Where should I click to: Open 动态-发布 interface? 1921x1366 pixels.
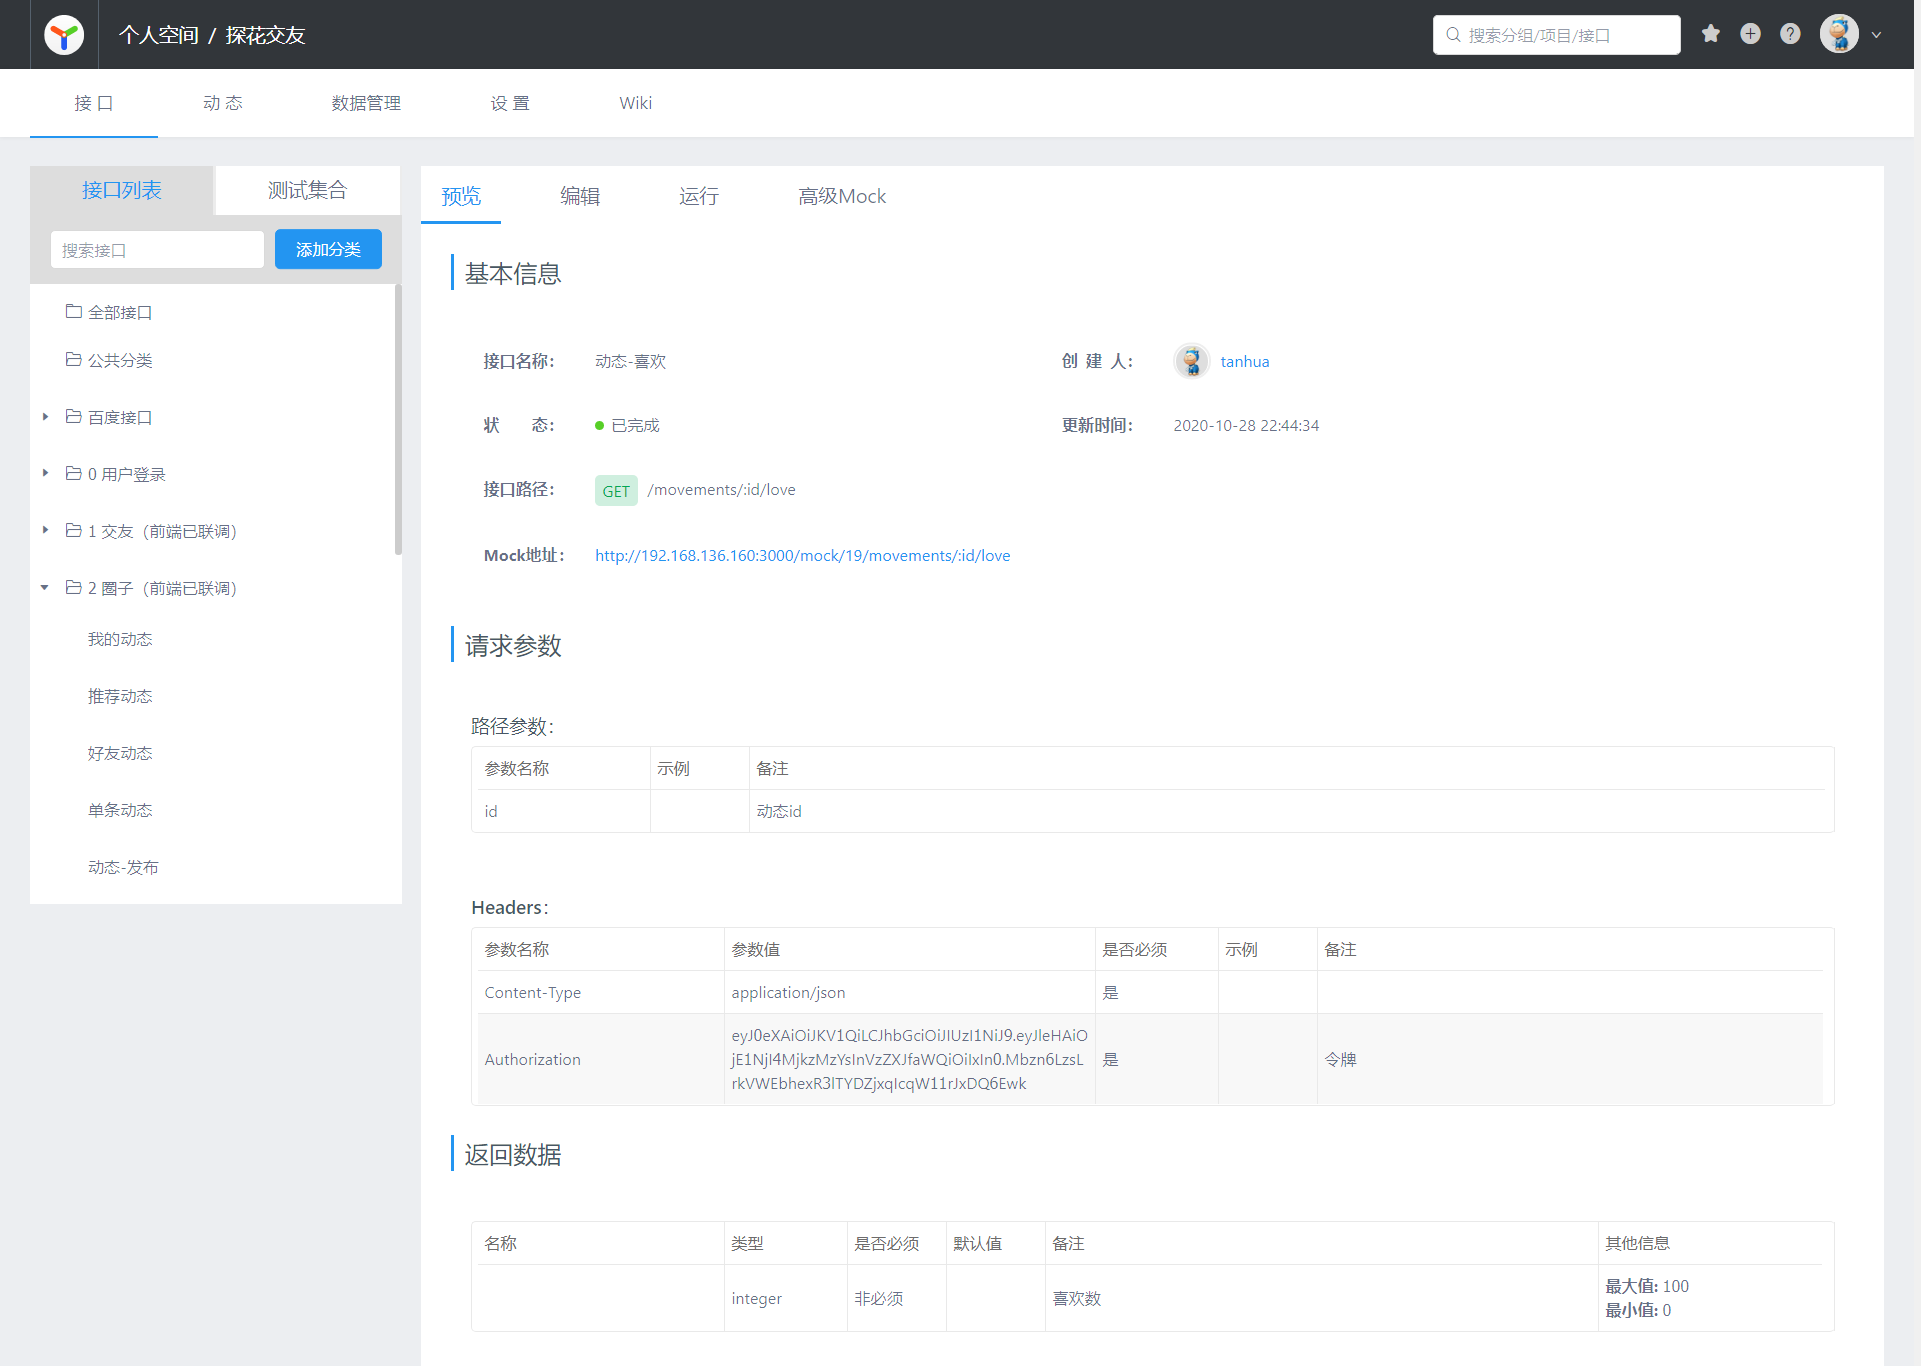(x=123, y=867)
